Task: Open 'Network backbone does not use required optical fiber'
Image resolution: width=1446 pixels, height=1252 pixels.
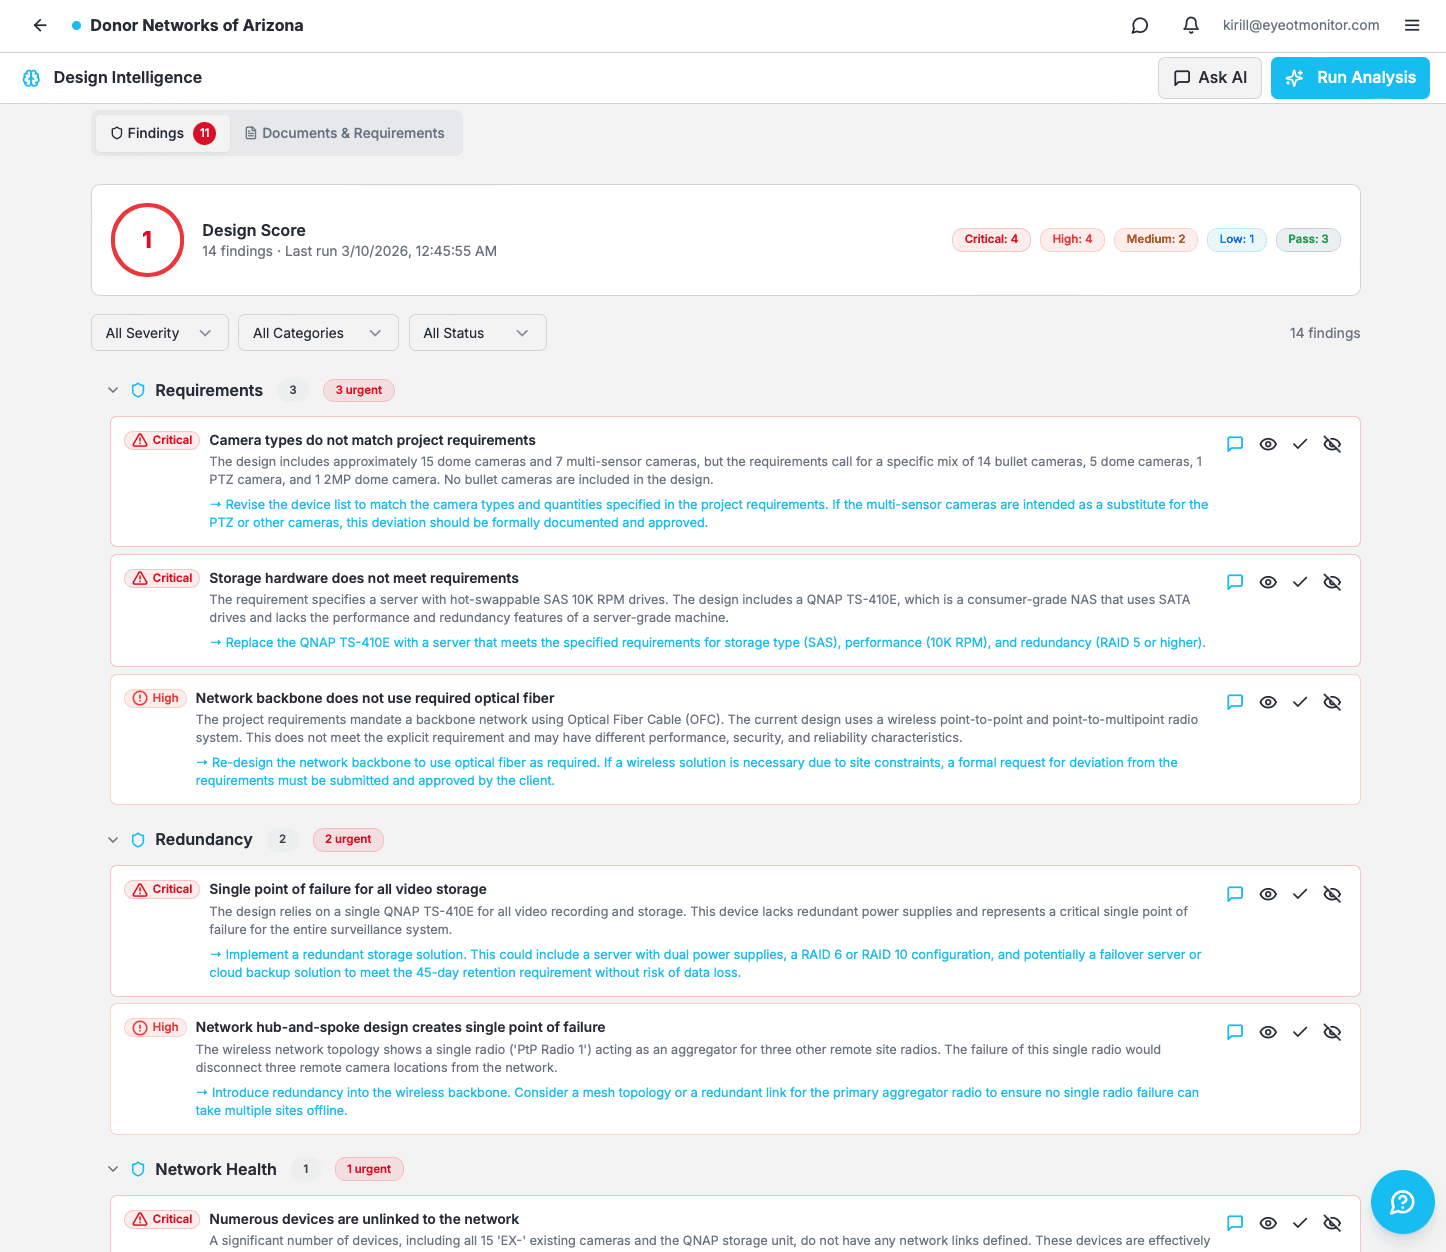Action: (375, 698)
